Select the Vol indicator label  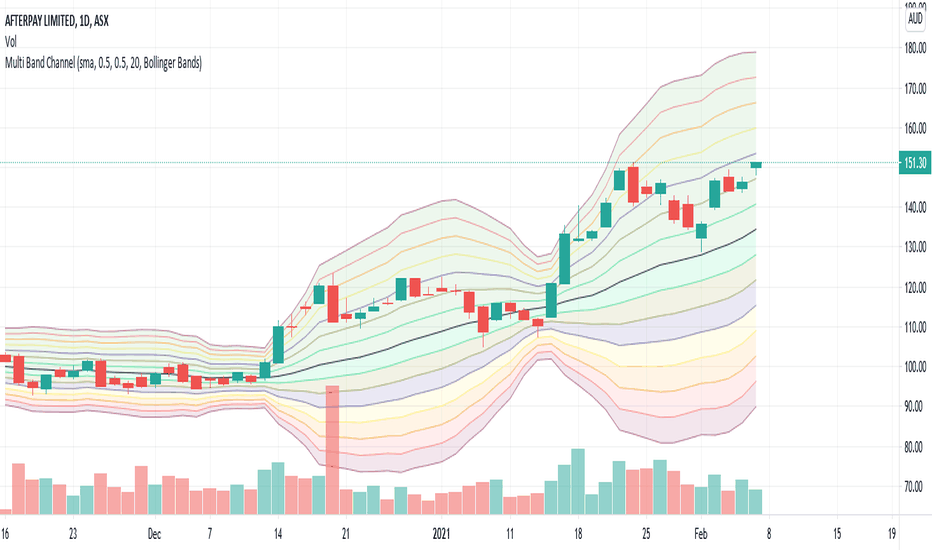[11, 42]
